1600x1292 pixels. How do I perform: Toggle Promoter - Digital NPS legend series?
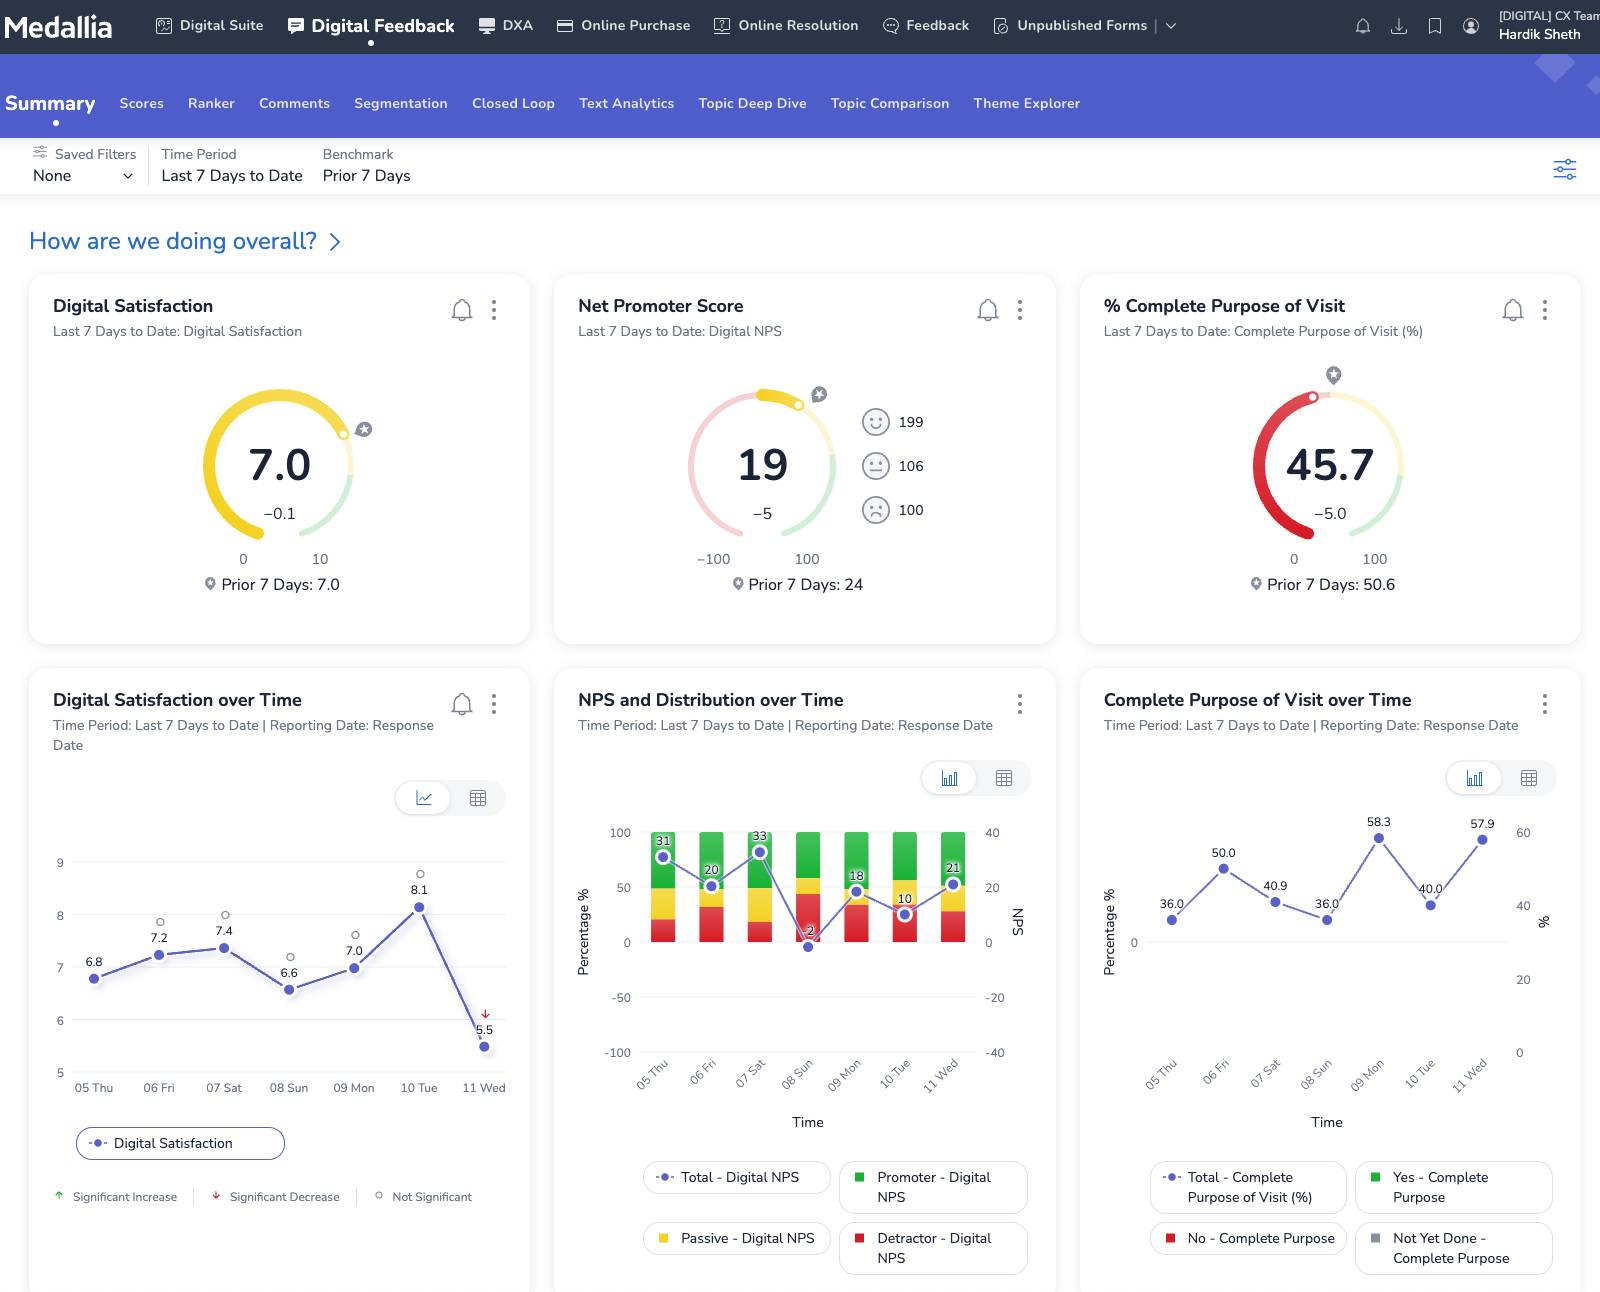click(x=933, y=1187)
